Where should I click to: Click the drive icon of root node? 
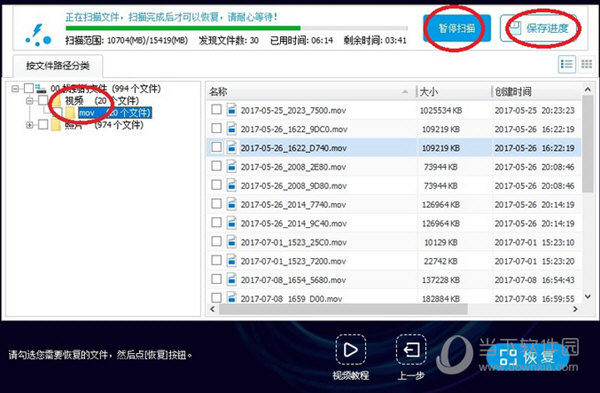click(x=41, y=89)
